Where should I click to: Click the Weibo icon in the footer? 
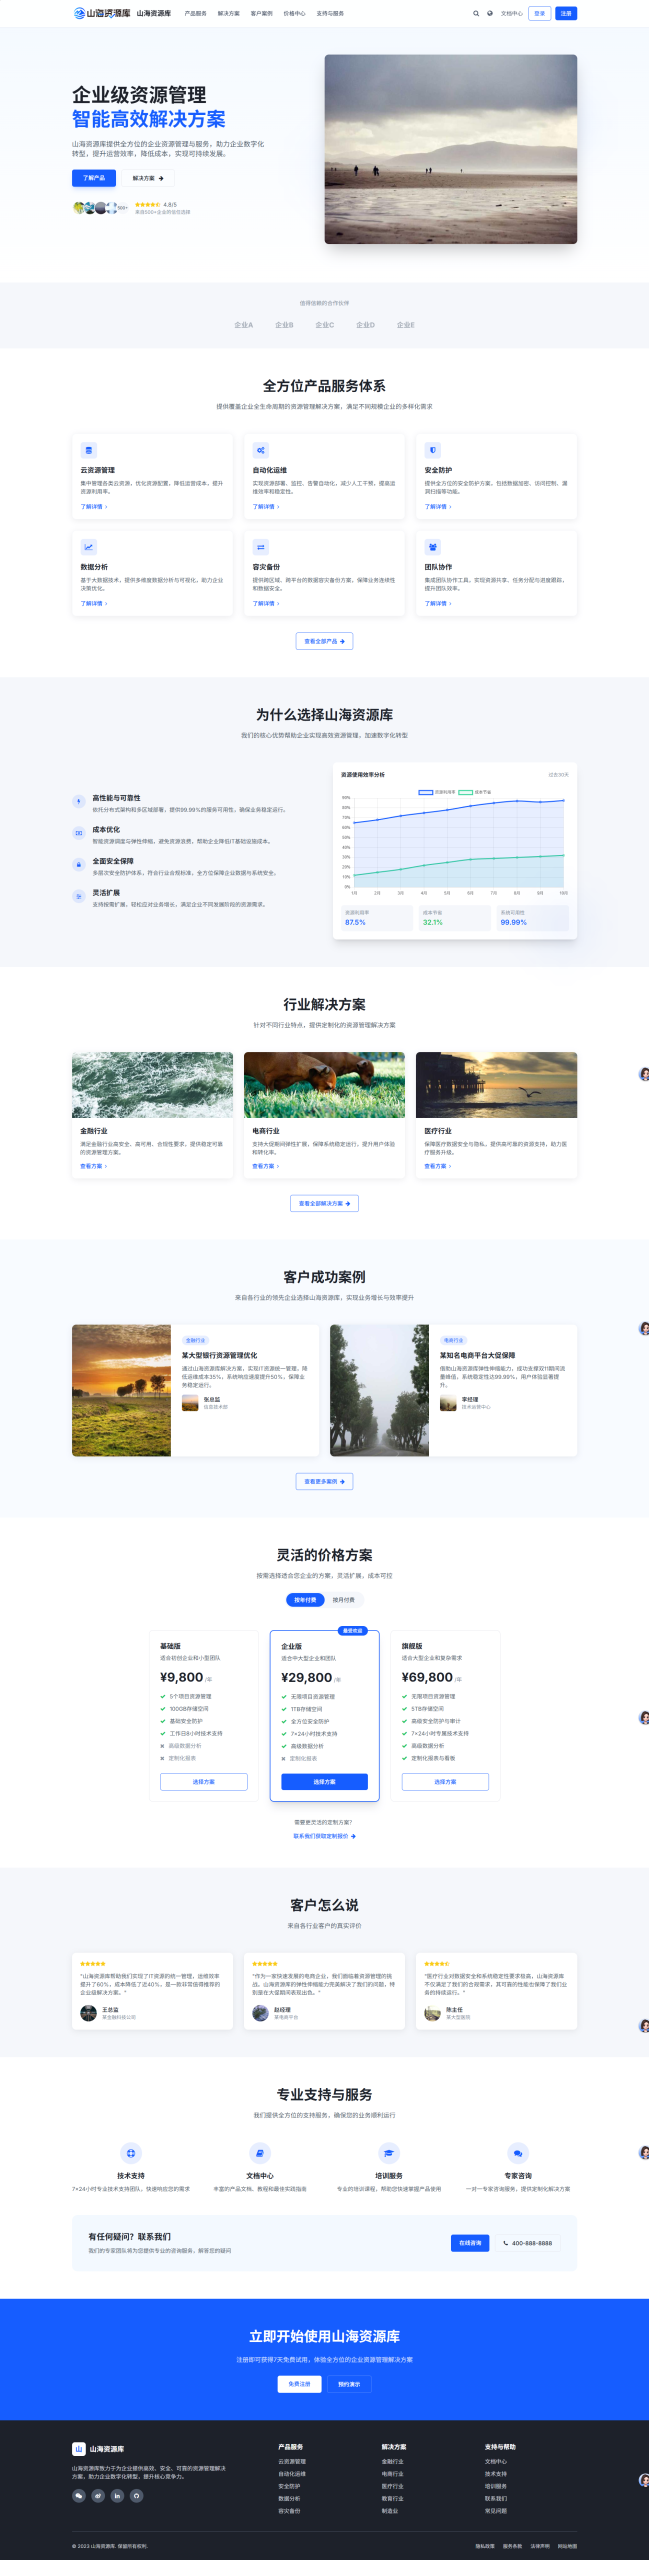coord(98,2495)
